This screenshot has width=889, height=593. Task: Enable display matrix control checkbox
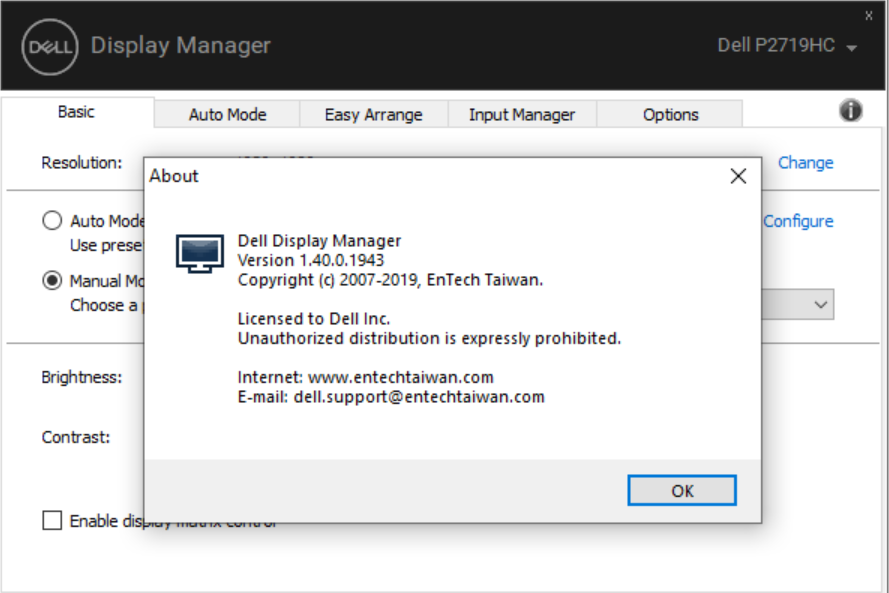tap(52, 520)
